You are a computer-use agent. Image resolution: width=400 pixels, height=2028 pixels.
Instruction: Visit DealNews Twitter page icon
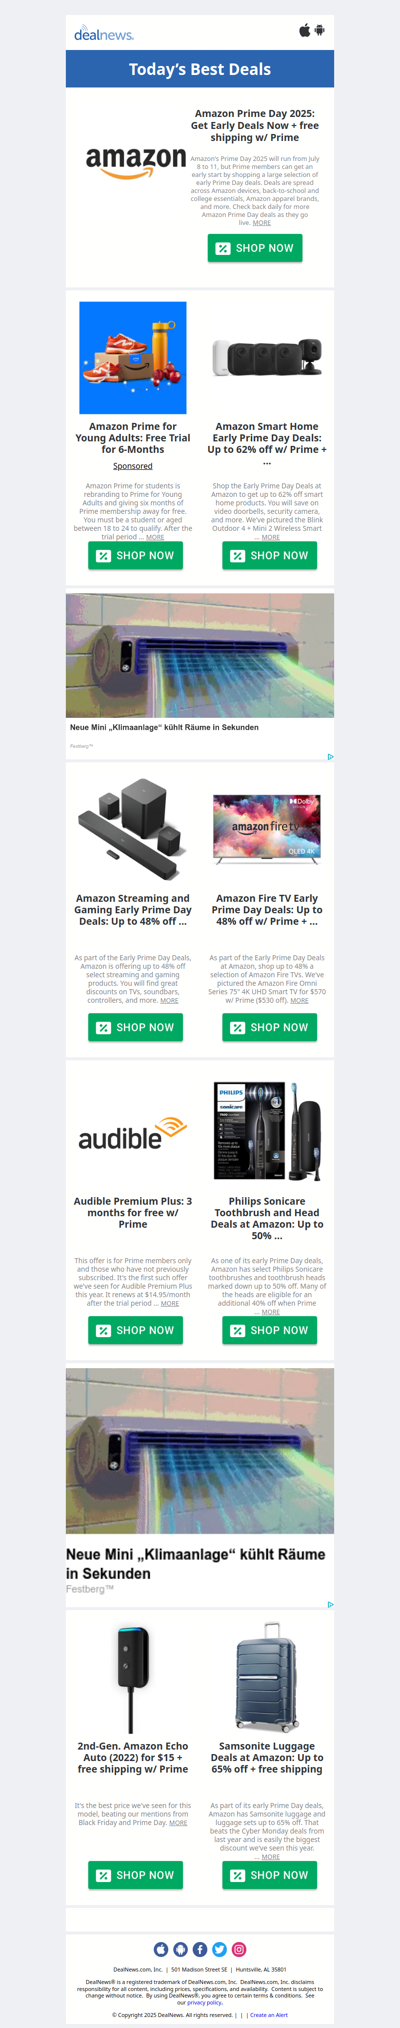pyautogui.click(x=219, y=1949)
